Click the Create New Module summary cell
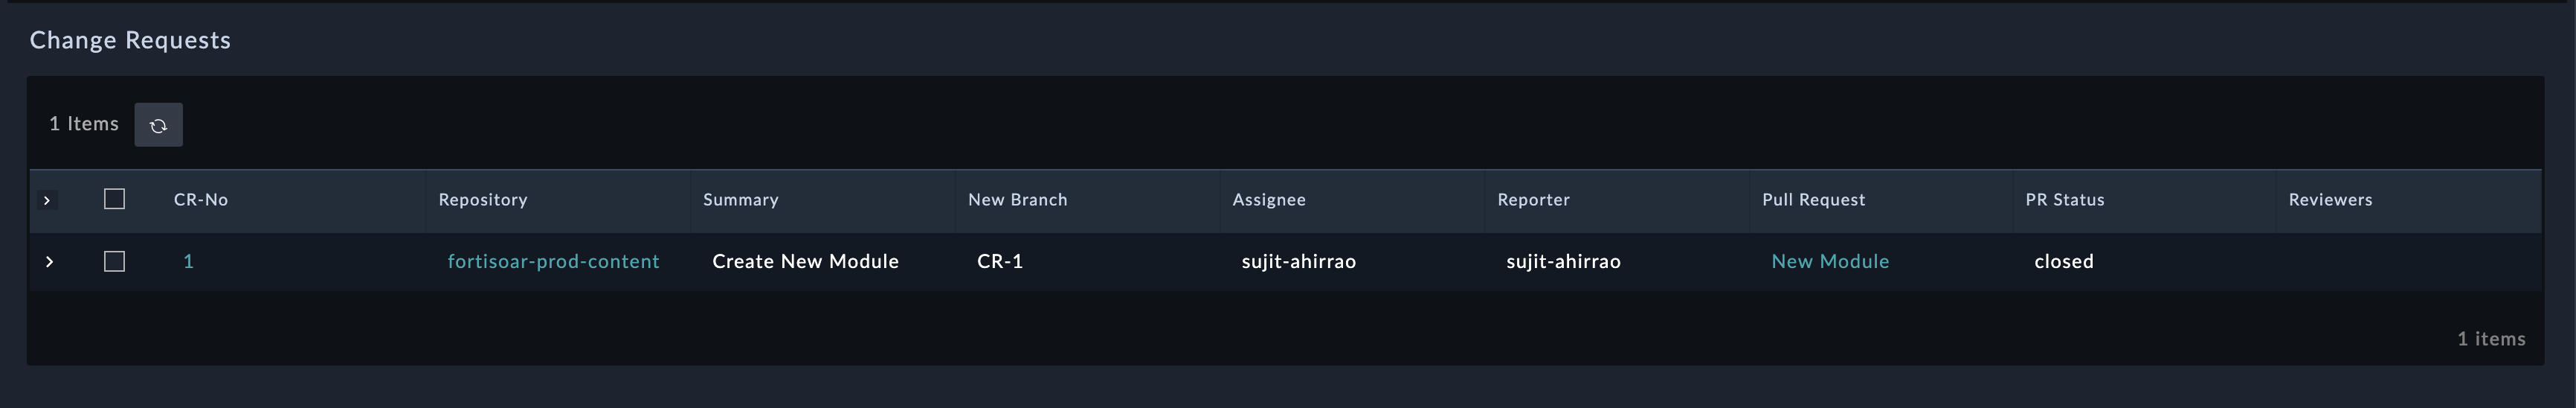The height and width of the screenshot is (408, 2576). 805,261
